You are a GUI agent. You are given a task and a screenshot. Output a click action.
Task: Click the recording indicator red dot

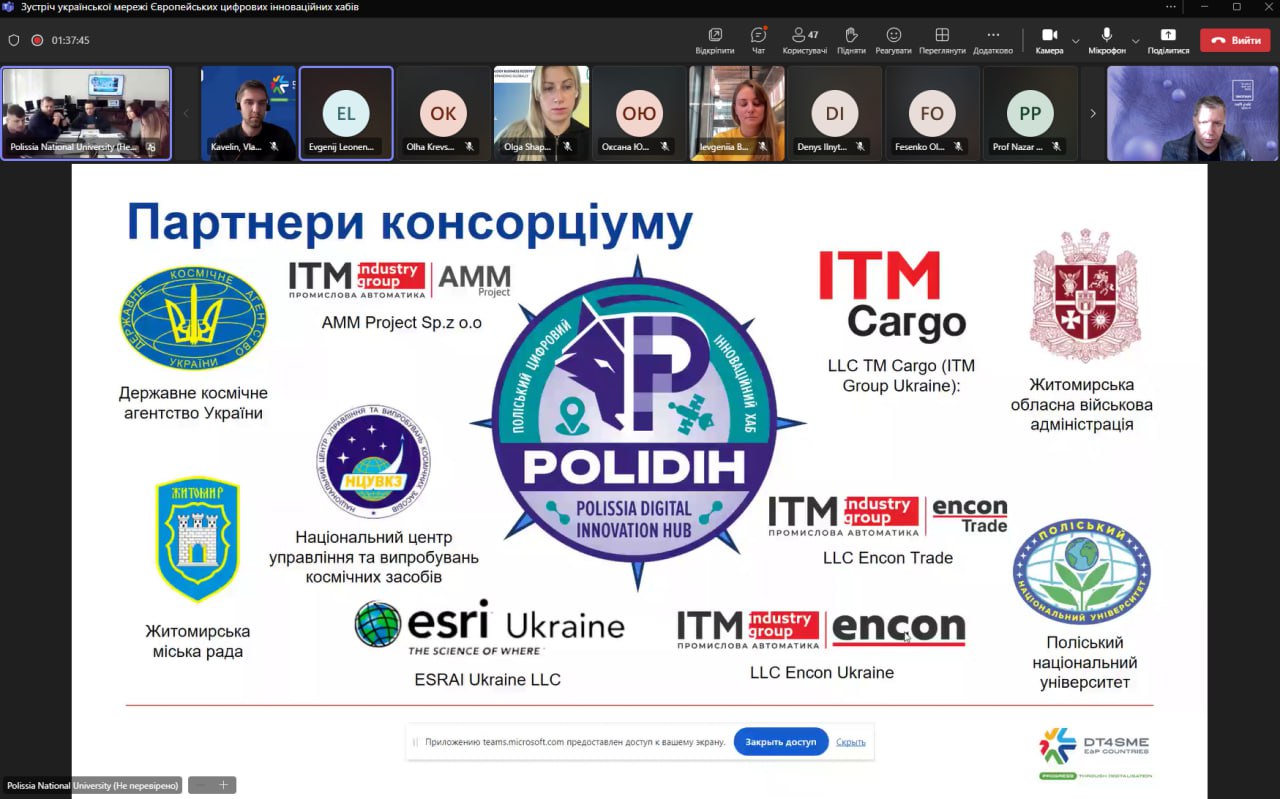click(37, 41)
